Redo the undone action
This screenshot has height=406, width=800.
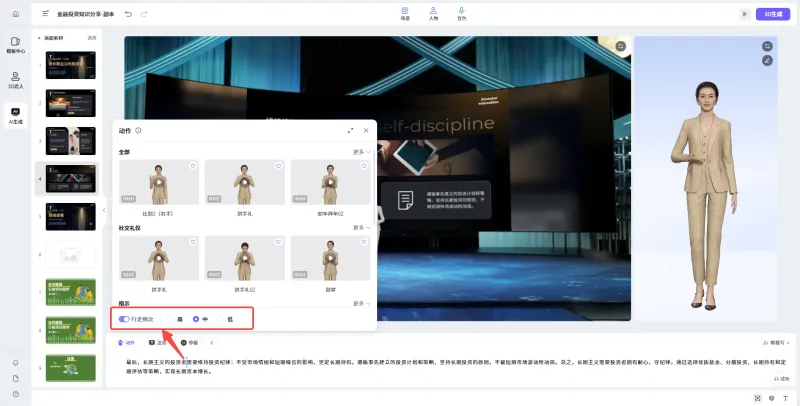click(144, 14)
